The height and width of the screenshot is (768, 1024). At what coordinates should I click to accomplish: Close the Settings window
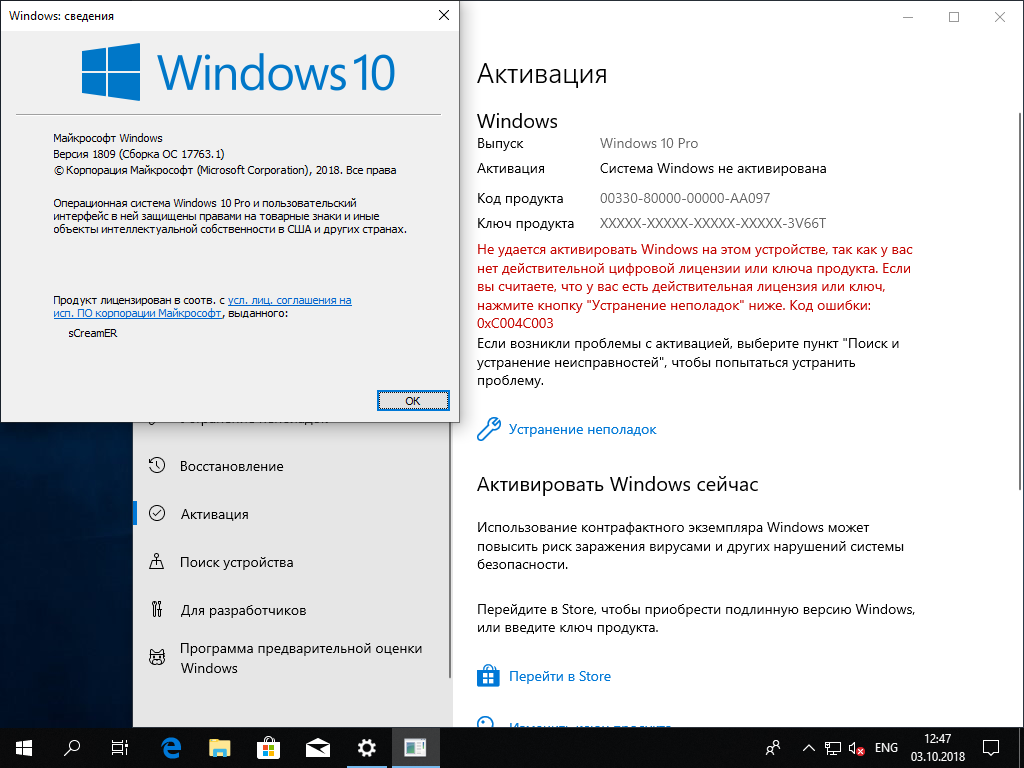(x=1000, y=17)
